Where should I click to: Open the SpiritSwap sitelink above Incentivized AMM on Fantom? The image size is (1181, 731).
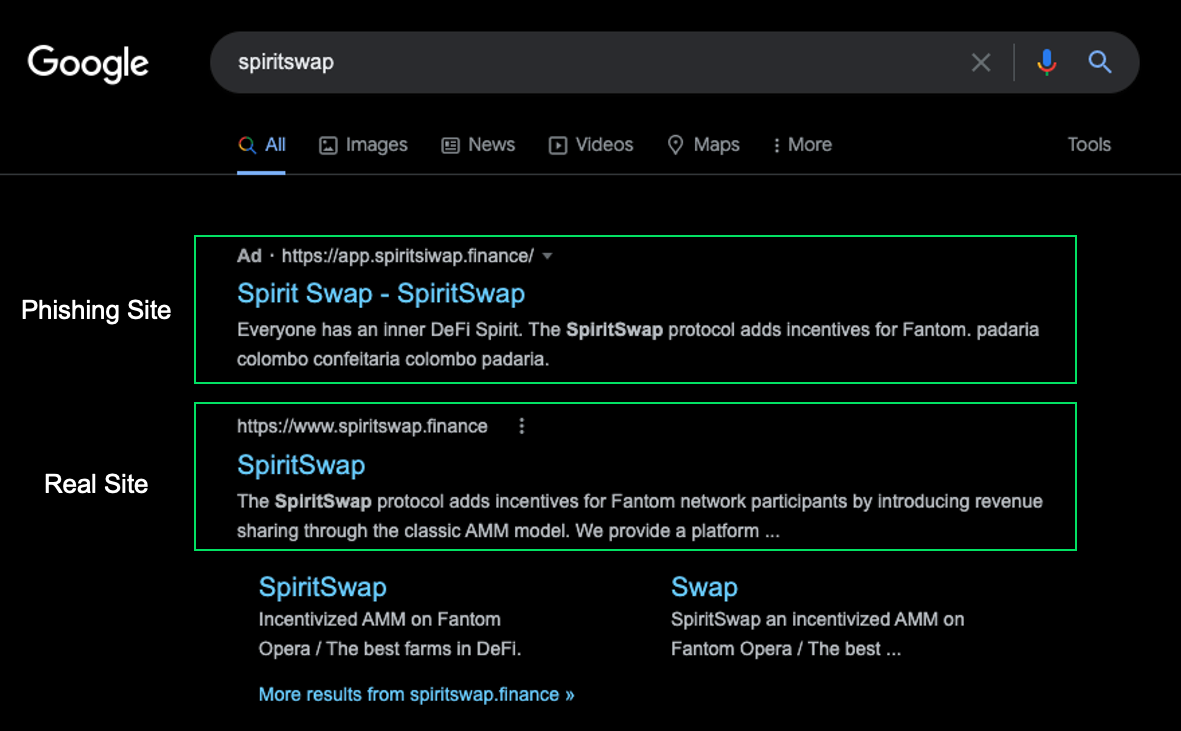pos(322,587)
